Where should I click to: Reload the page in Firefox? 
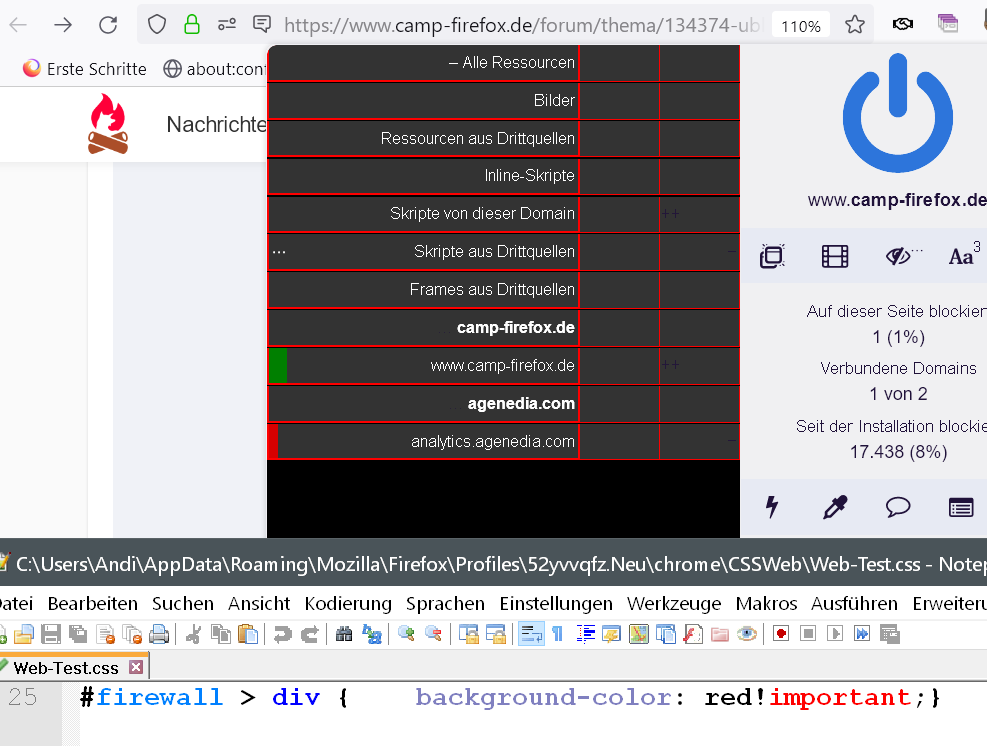pyautogui.click(x=108, y=25)
